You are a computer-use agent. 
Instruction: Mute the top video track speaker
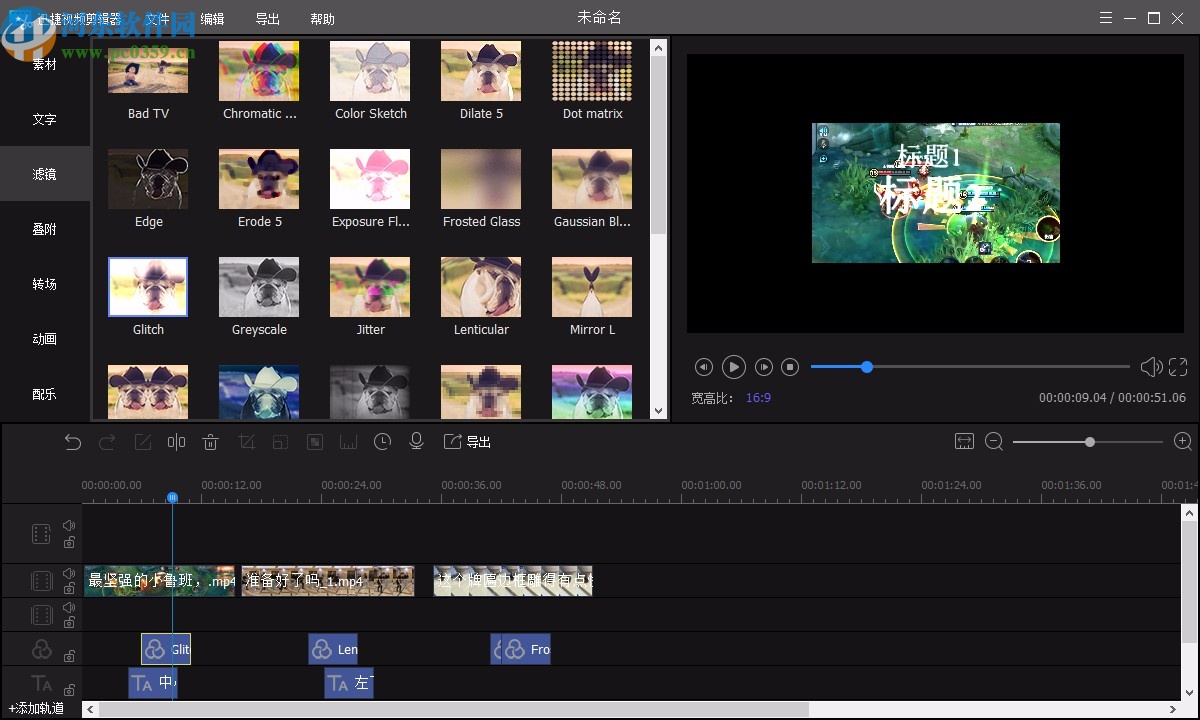[69, 525]
